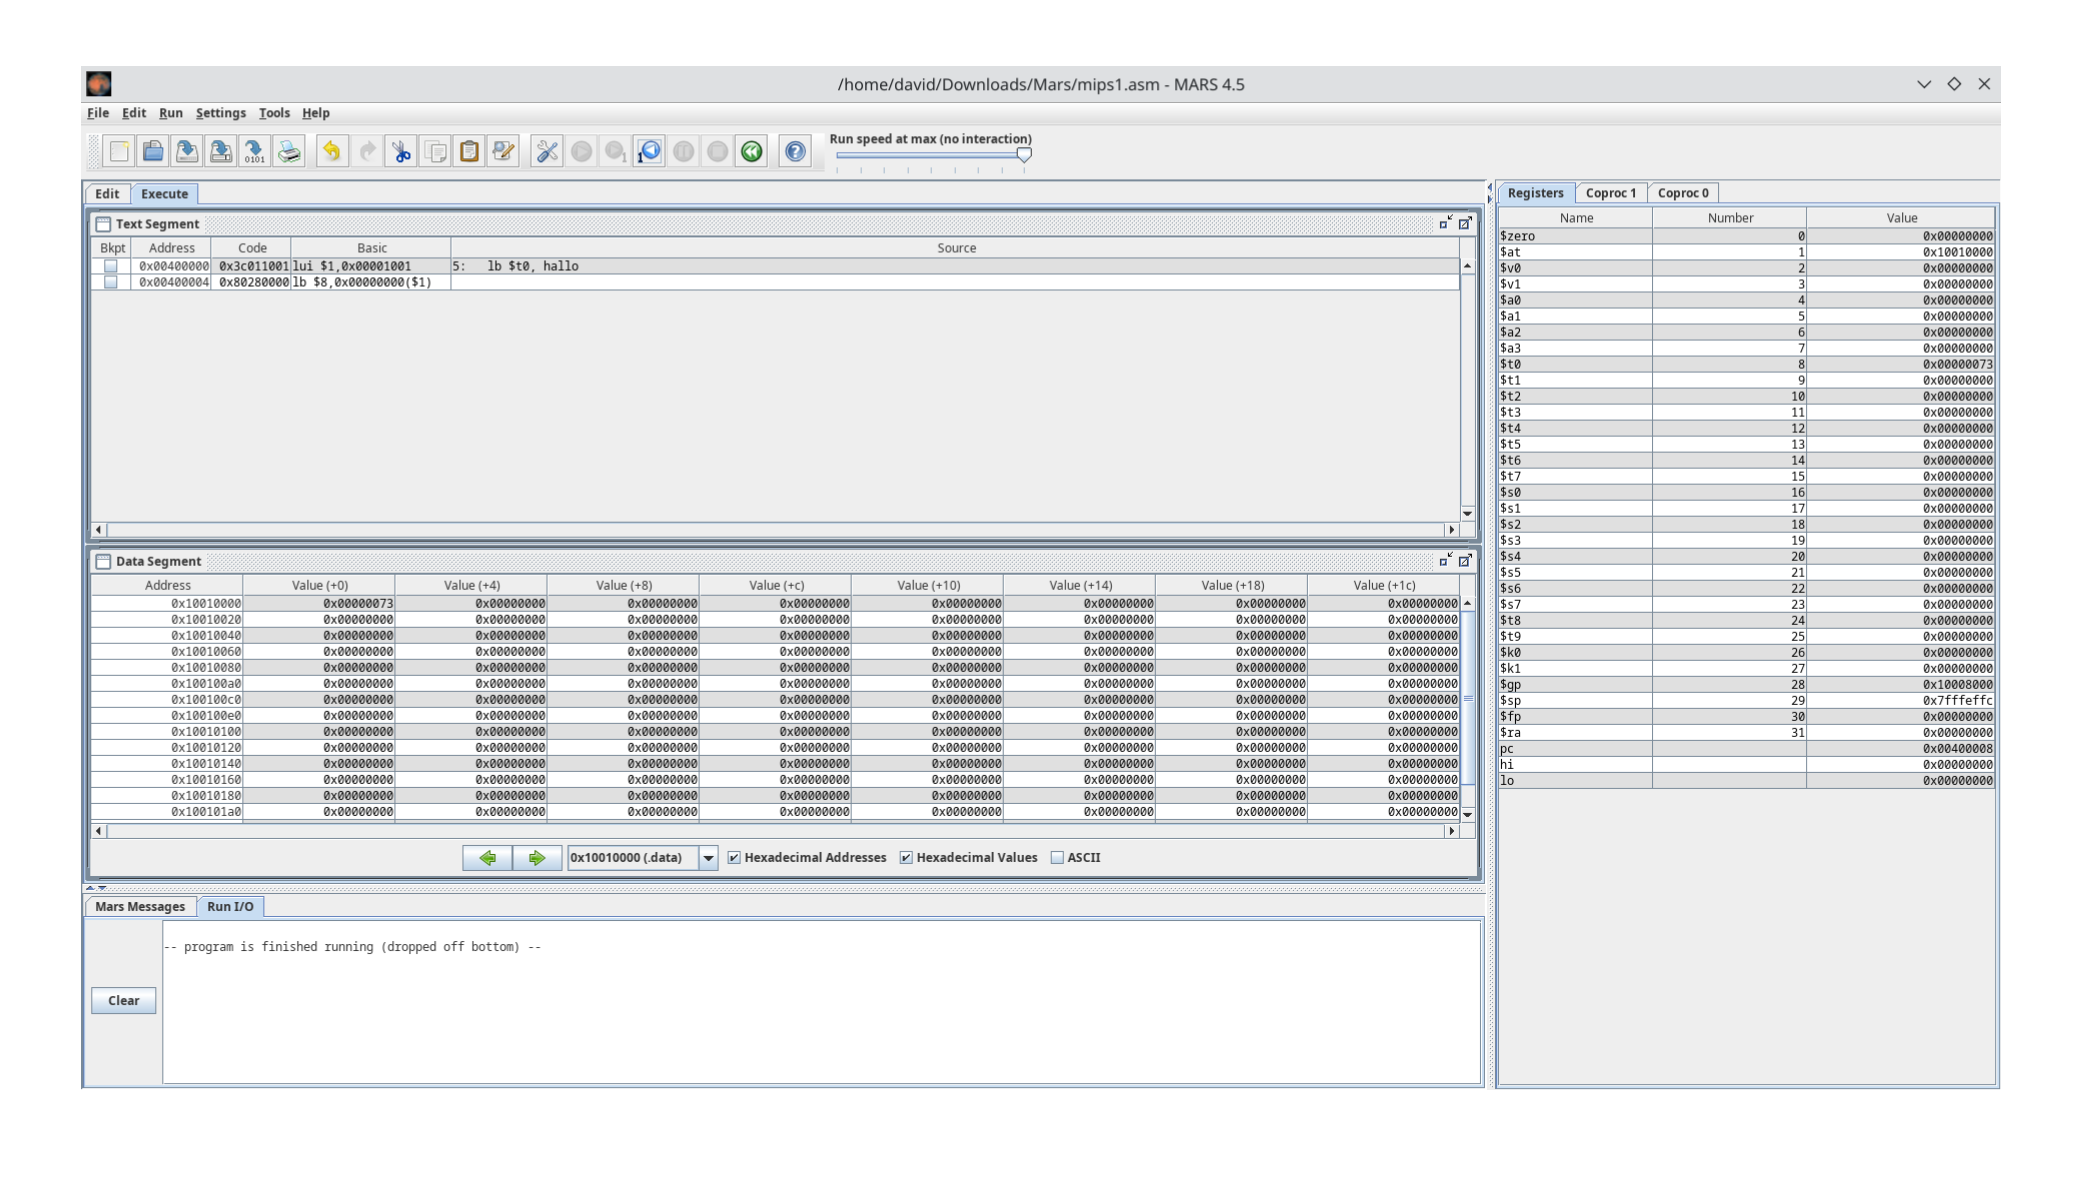The width and height of the screenshot is (2082, 1186).
Task: Paste using the clipboard icon
Action: pyautogui.click(x=470, y=151)
